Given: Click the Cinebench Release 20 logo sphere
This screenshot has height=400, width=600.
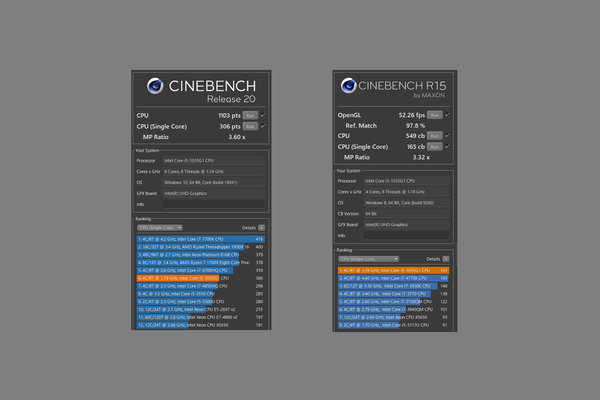Looking at the screenshot, I should [155, 86].
